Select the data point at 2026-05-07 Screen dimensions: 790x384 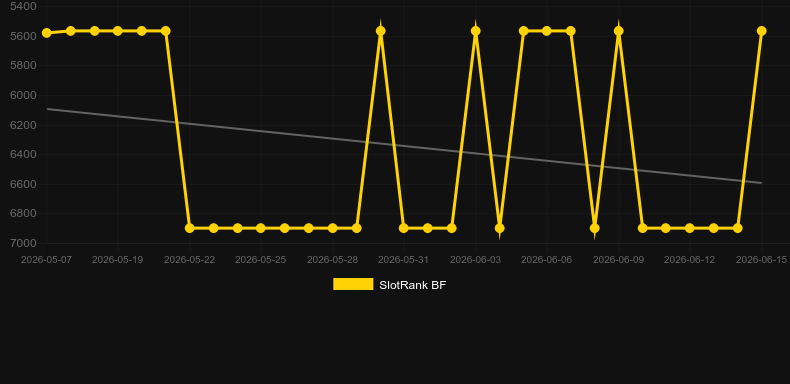click(47, 33)
